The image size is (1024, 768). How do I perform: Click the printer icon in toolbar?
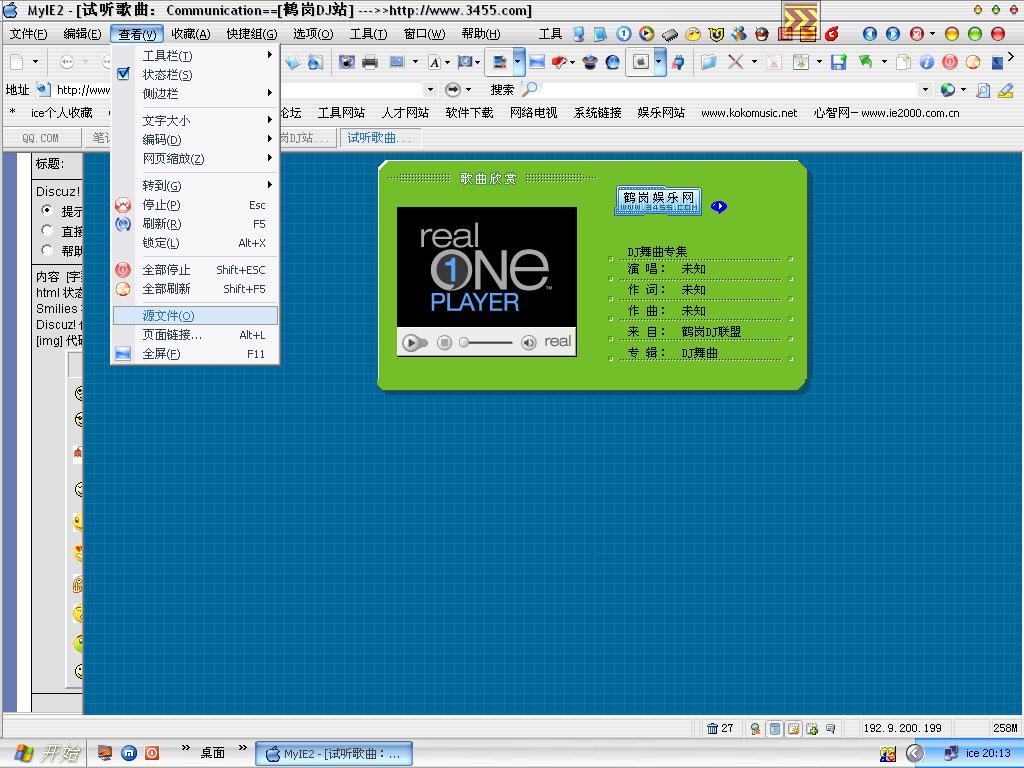(x=370, y=62)
